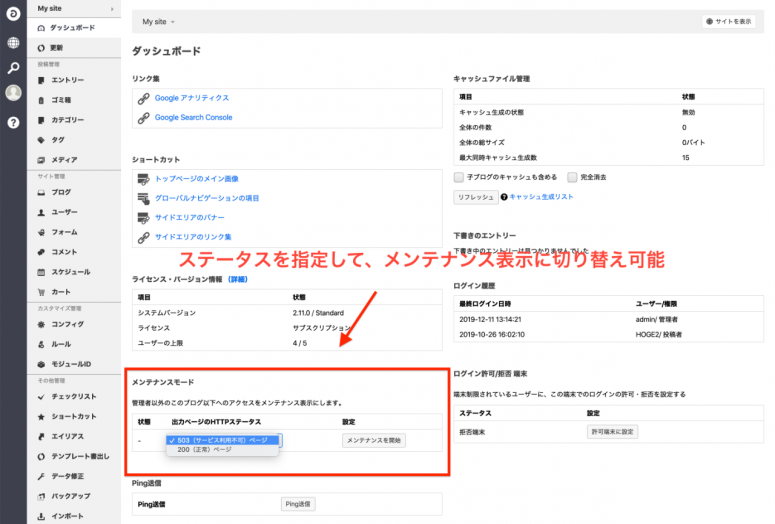Screen dimensions: 775x524
Task: Click the メンテナンスを開始 button
Action: click(374, 440)
